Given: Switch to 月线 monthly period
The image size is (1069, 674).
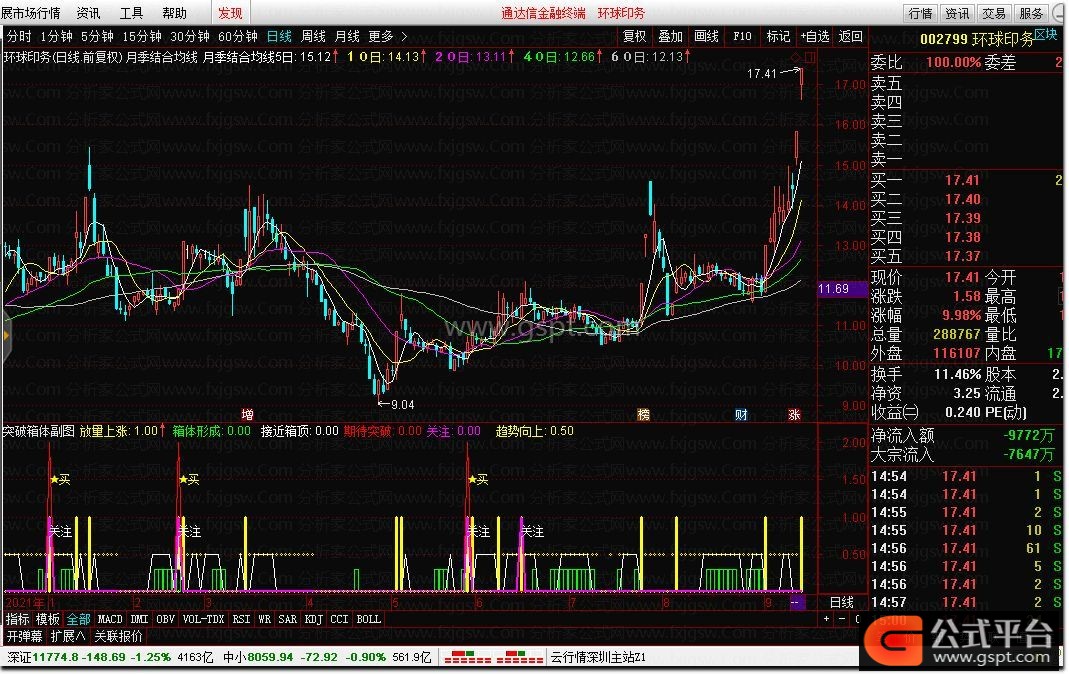Looking at the screenshot, I should coord(347,36).
